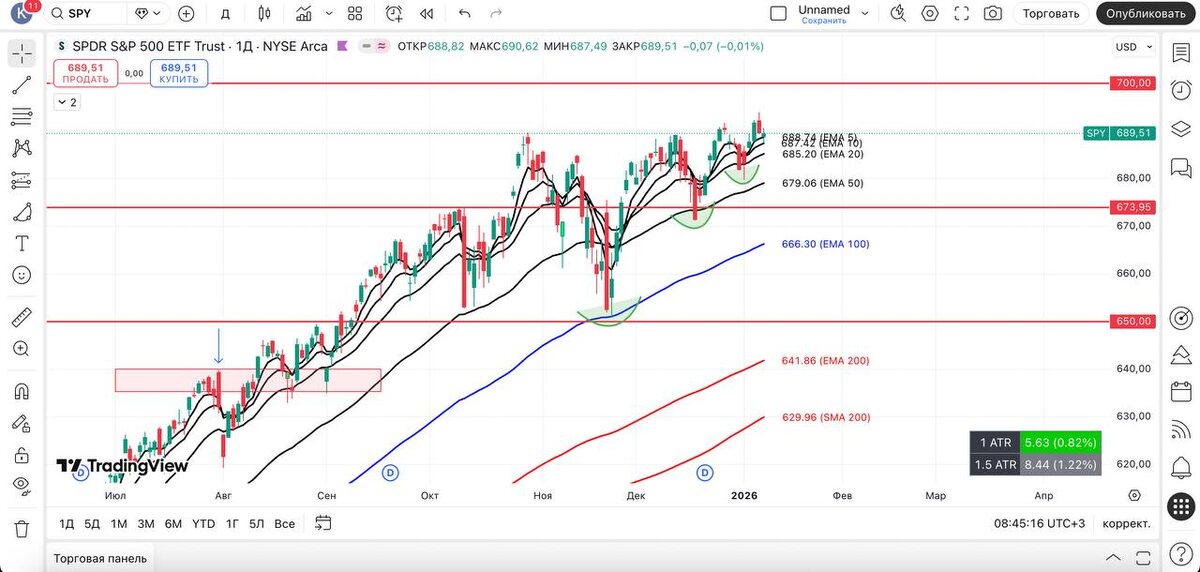The height and width of the screenshot is (572, 1200).
Task: Select the 6М date range
Action: pos(173,523)
